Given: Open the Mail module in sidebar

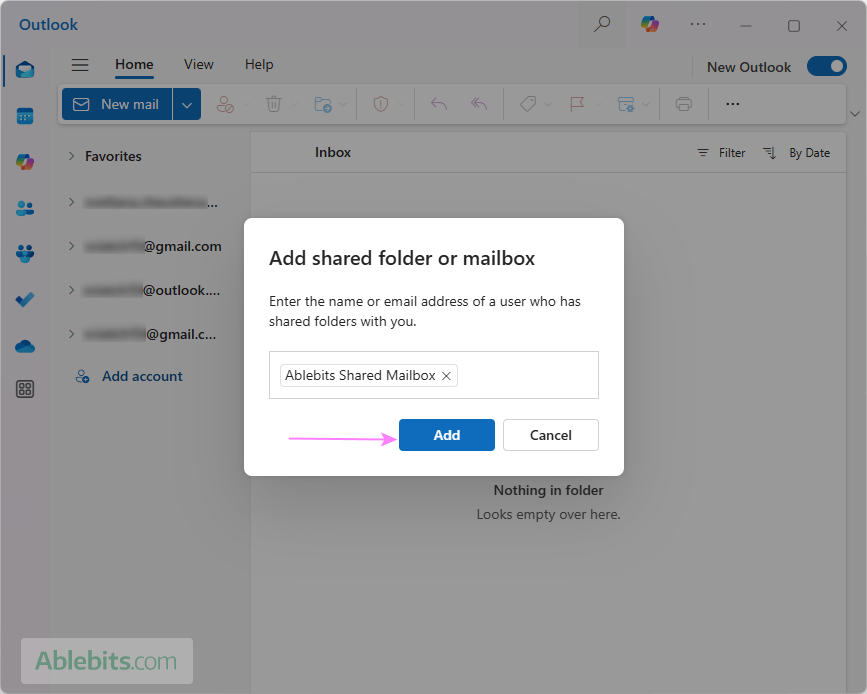Looking at the screenshot, I should [25, 70].
